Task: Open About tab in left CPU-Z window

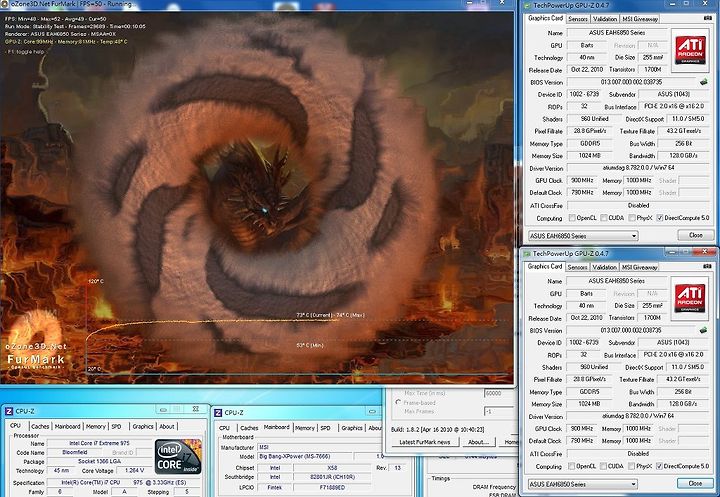Action: tap(167, 426)
